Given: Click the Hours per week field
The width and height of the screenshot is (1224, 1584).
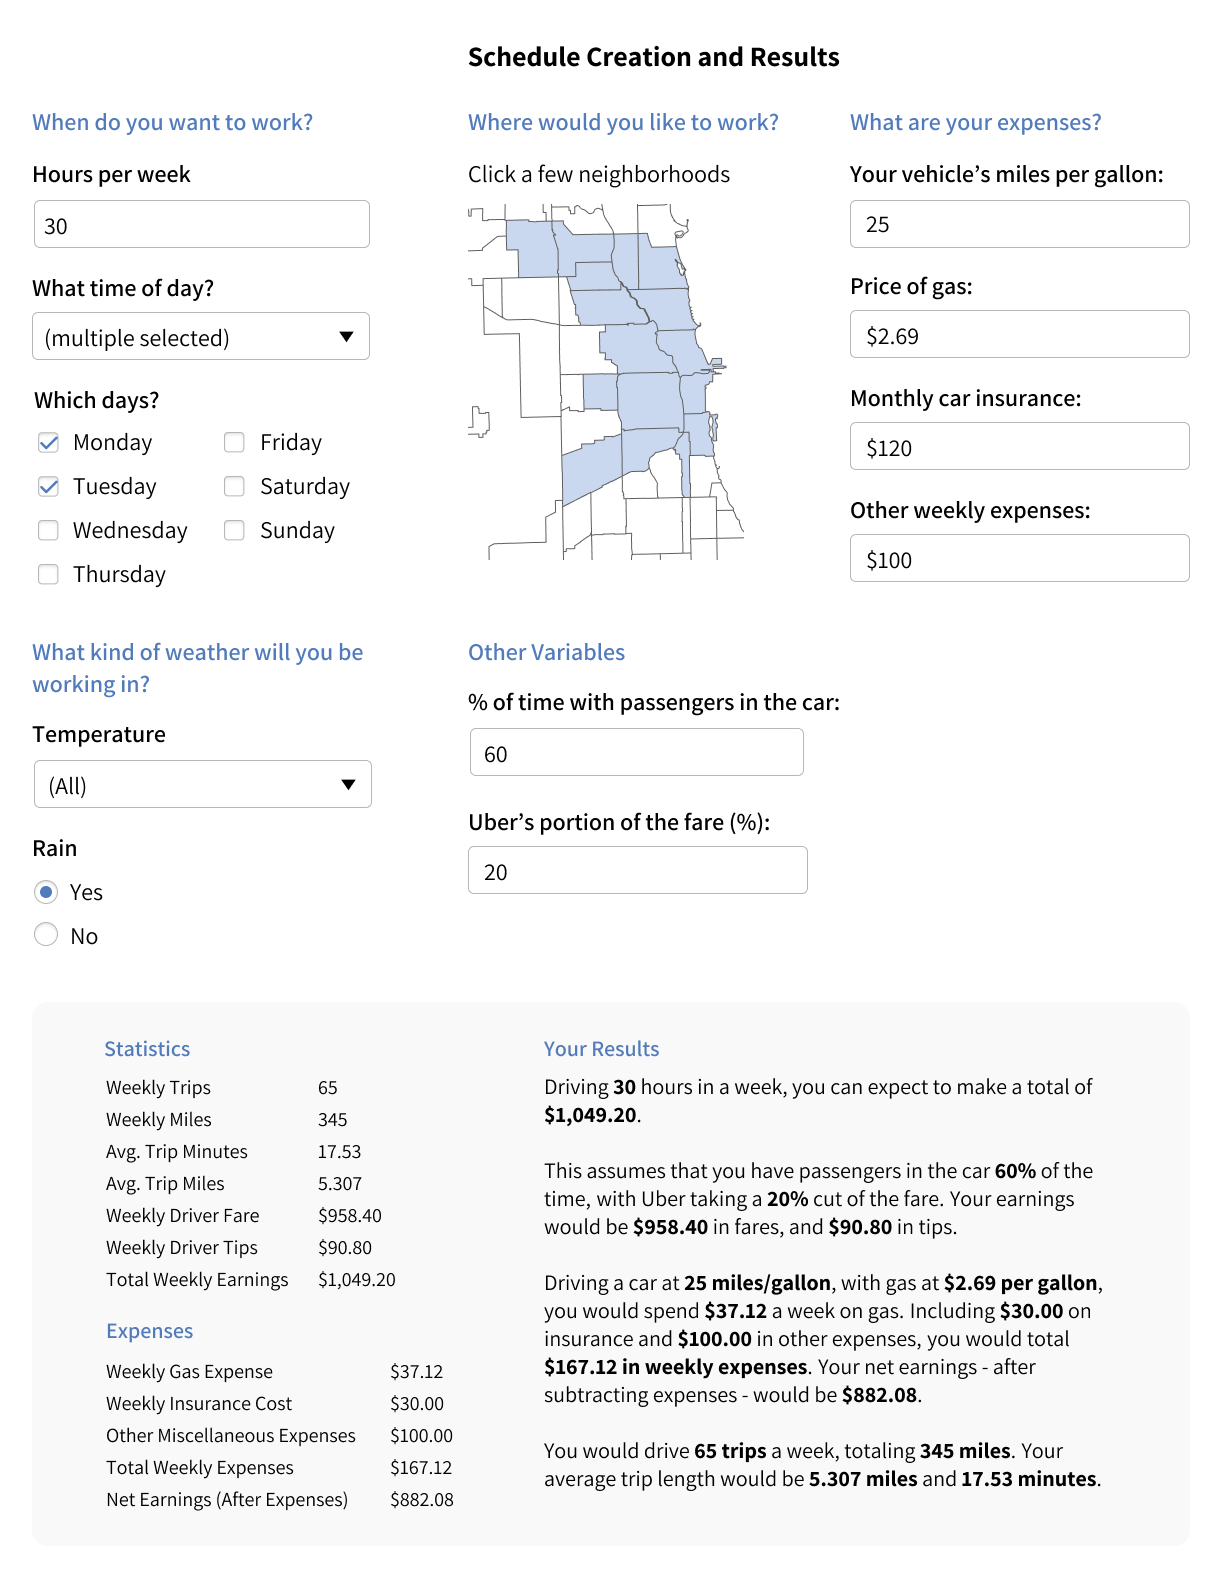Looking at the screenshot, I should click(x=201, y=225).
